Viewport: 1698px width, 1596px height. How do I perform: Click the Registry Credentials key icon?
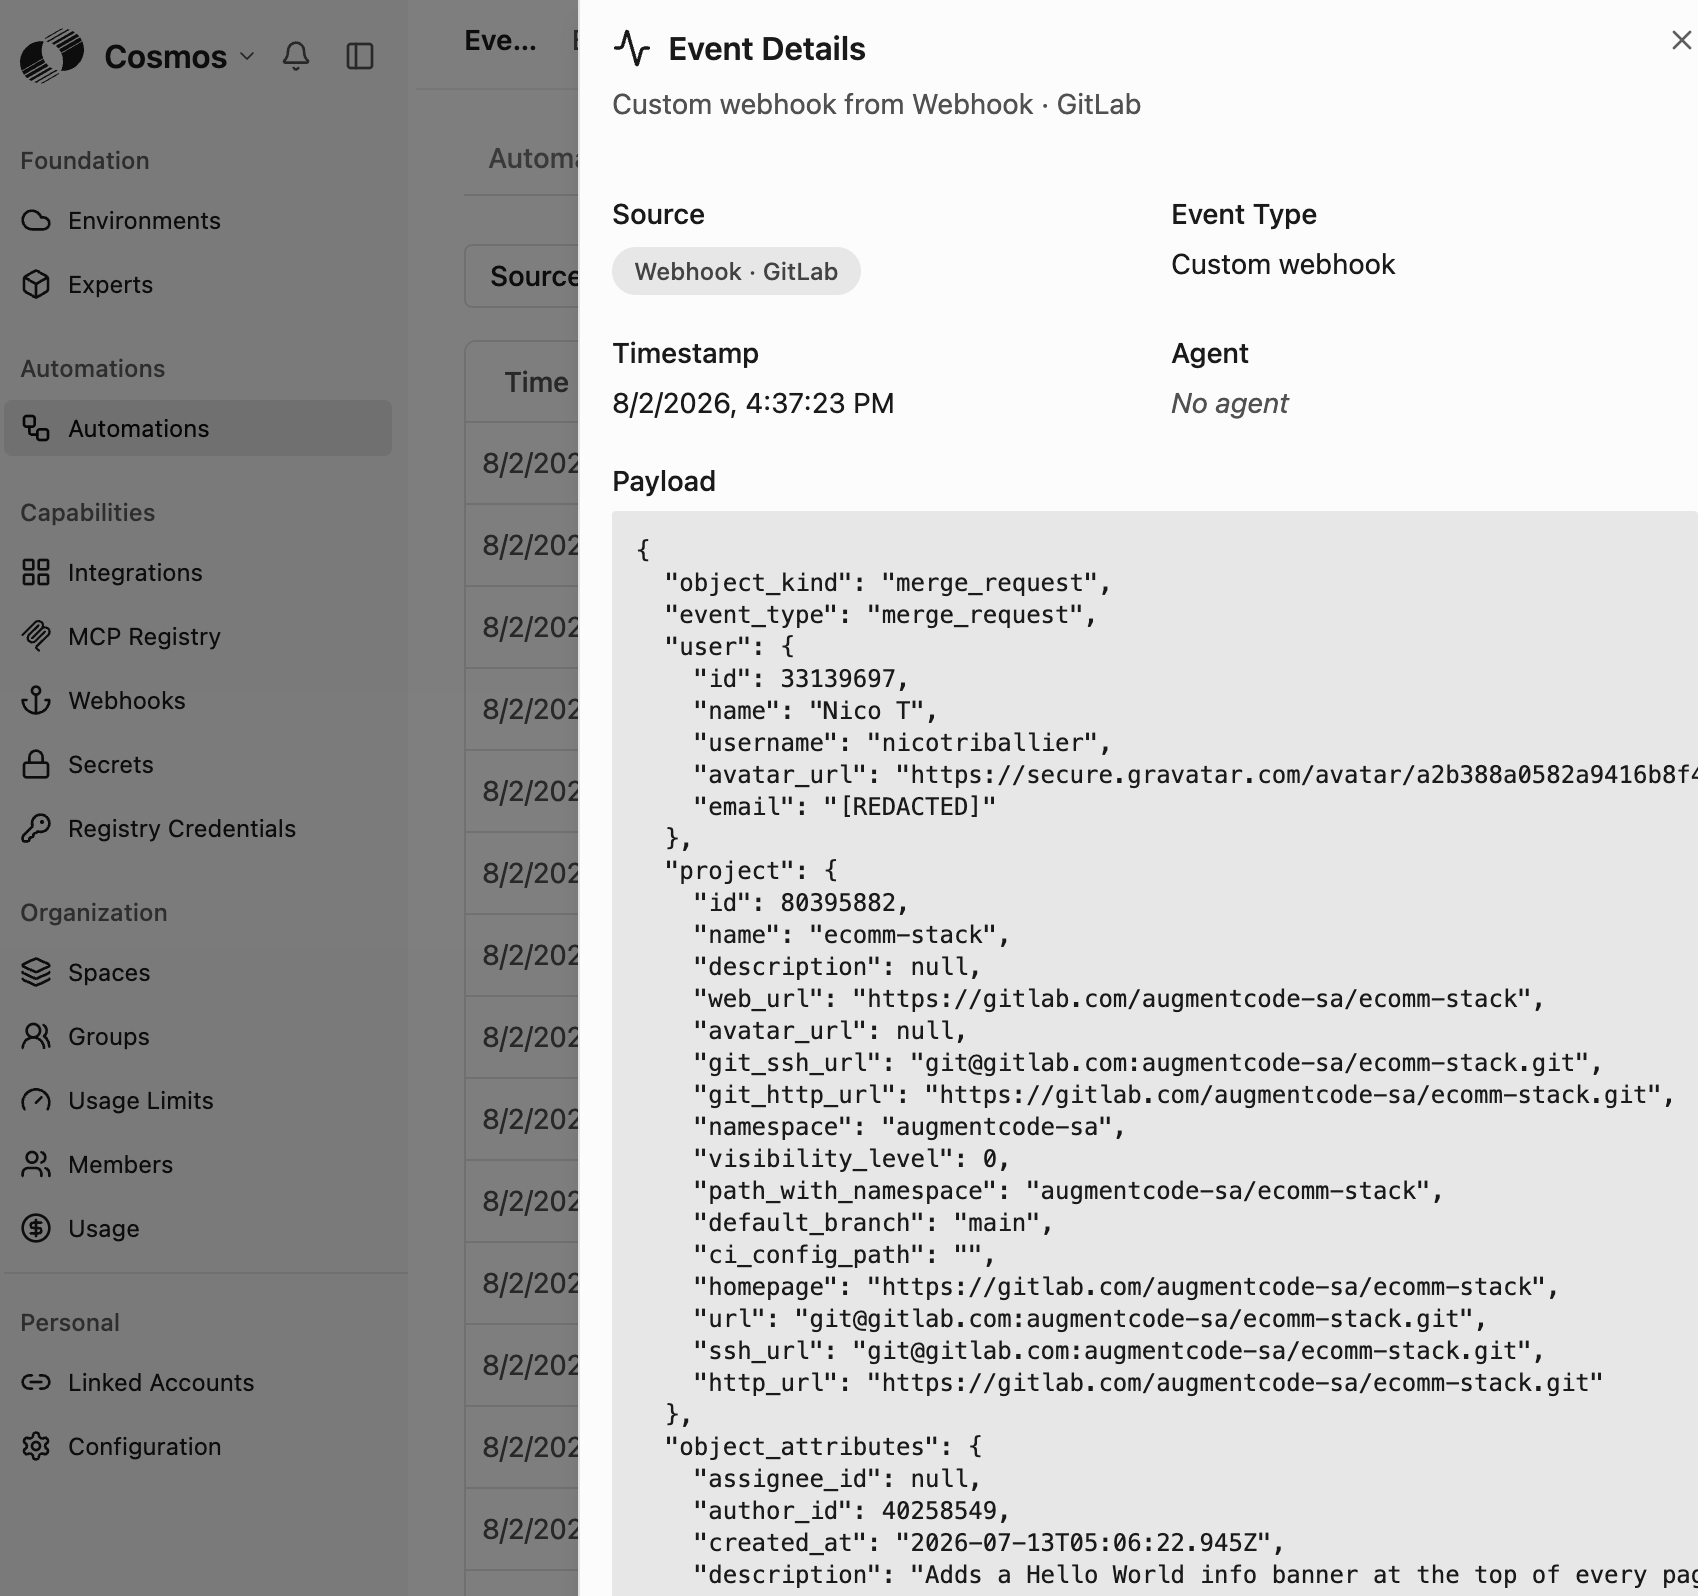click(36, 829)
